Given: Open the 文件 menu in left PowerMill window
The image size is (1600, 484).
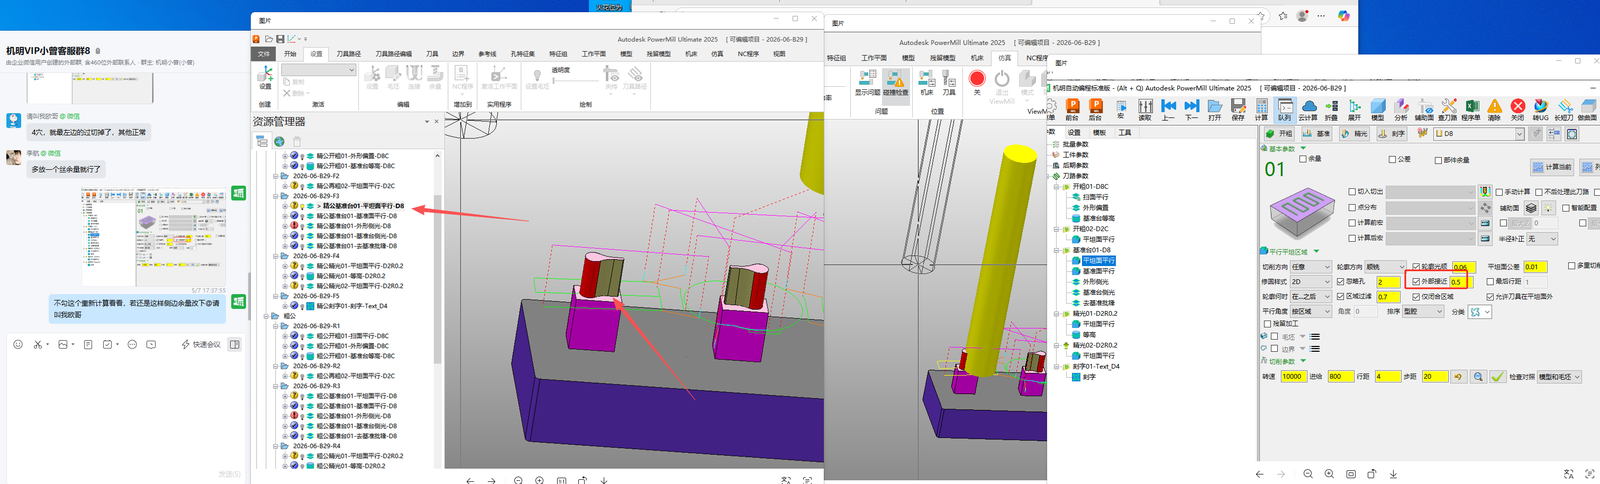Looking at the screenshot, I should click(x=264, y=54).
